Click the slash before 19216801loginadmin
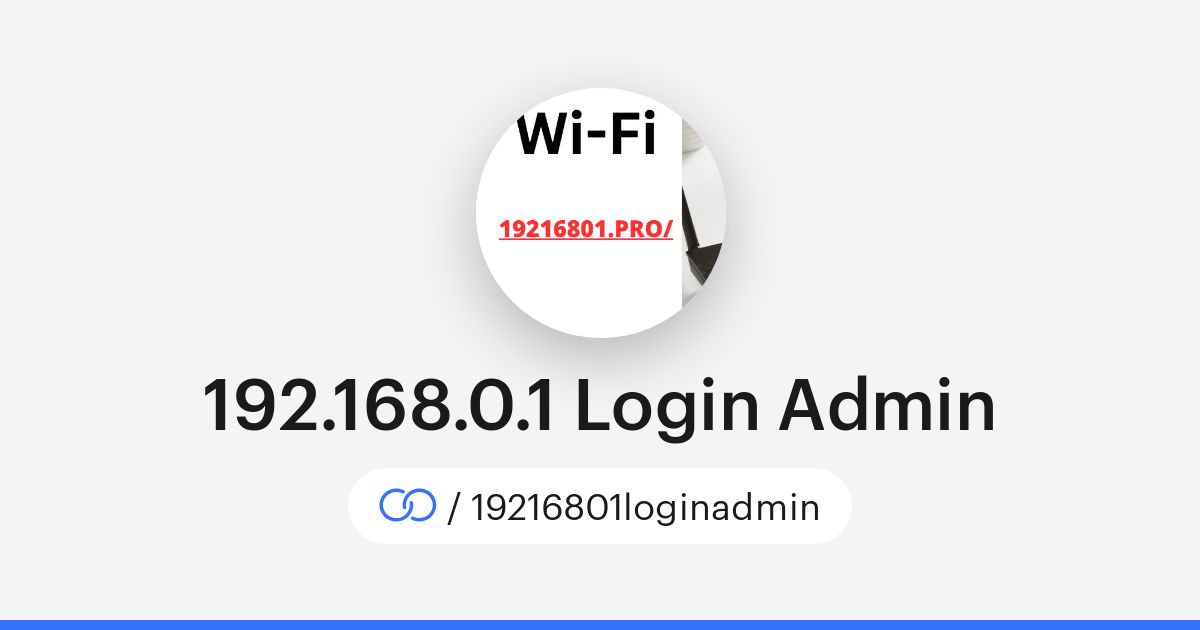 [x=455, y=507]
